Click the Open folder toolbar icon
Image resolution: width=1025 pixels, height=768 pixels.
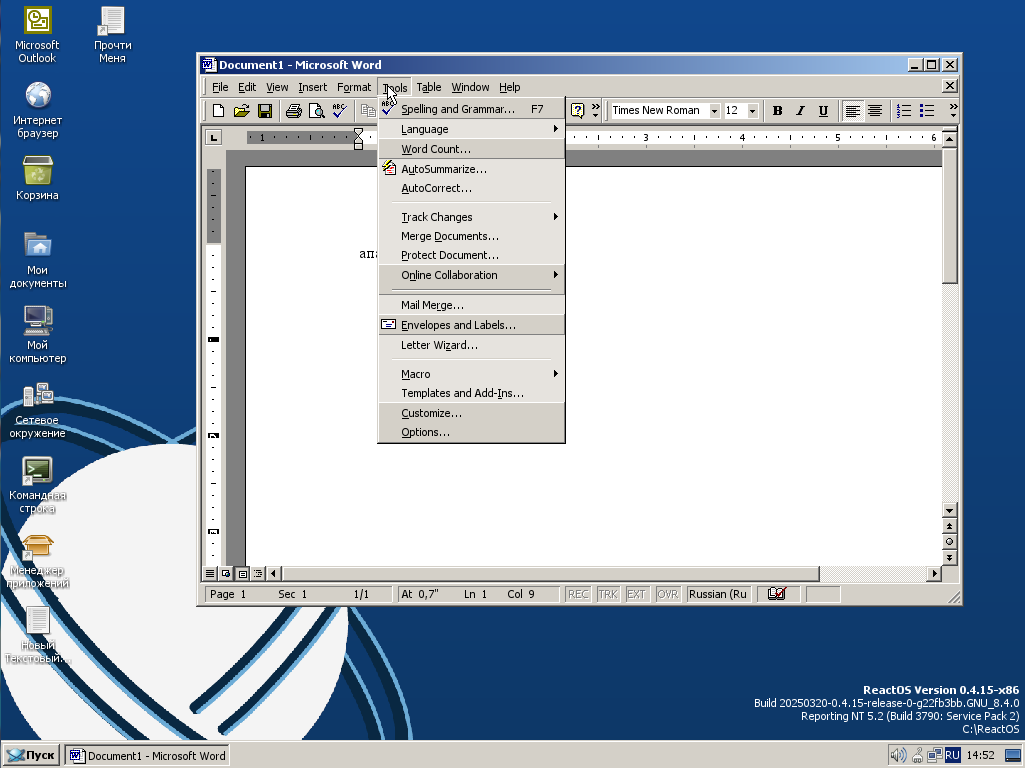(x=241, y=111)
